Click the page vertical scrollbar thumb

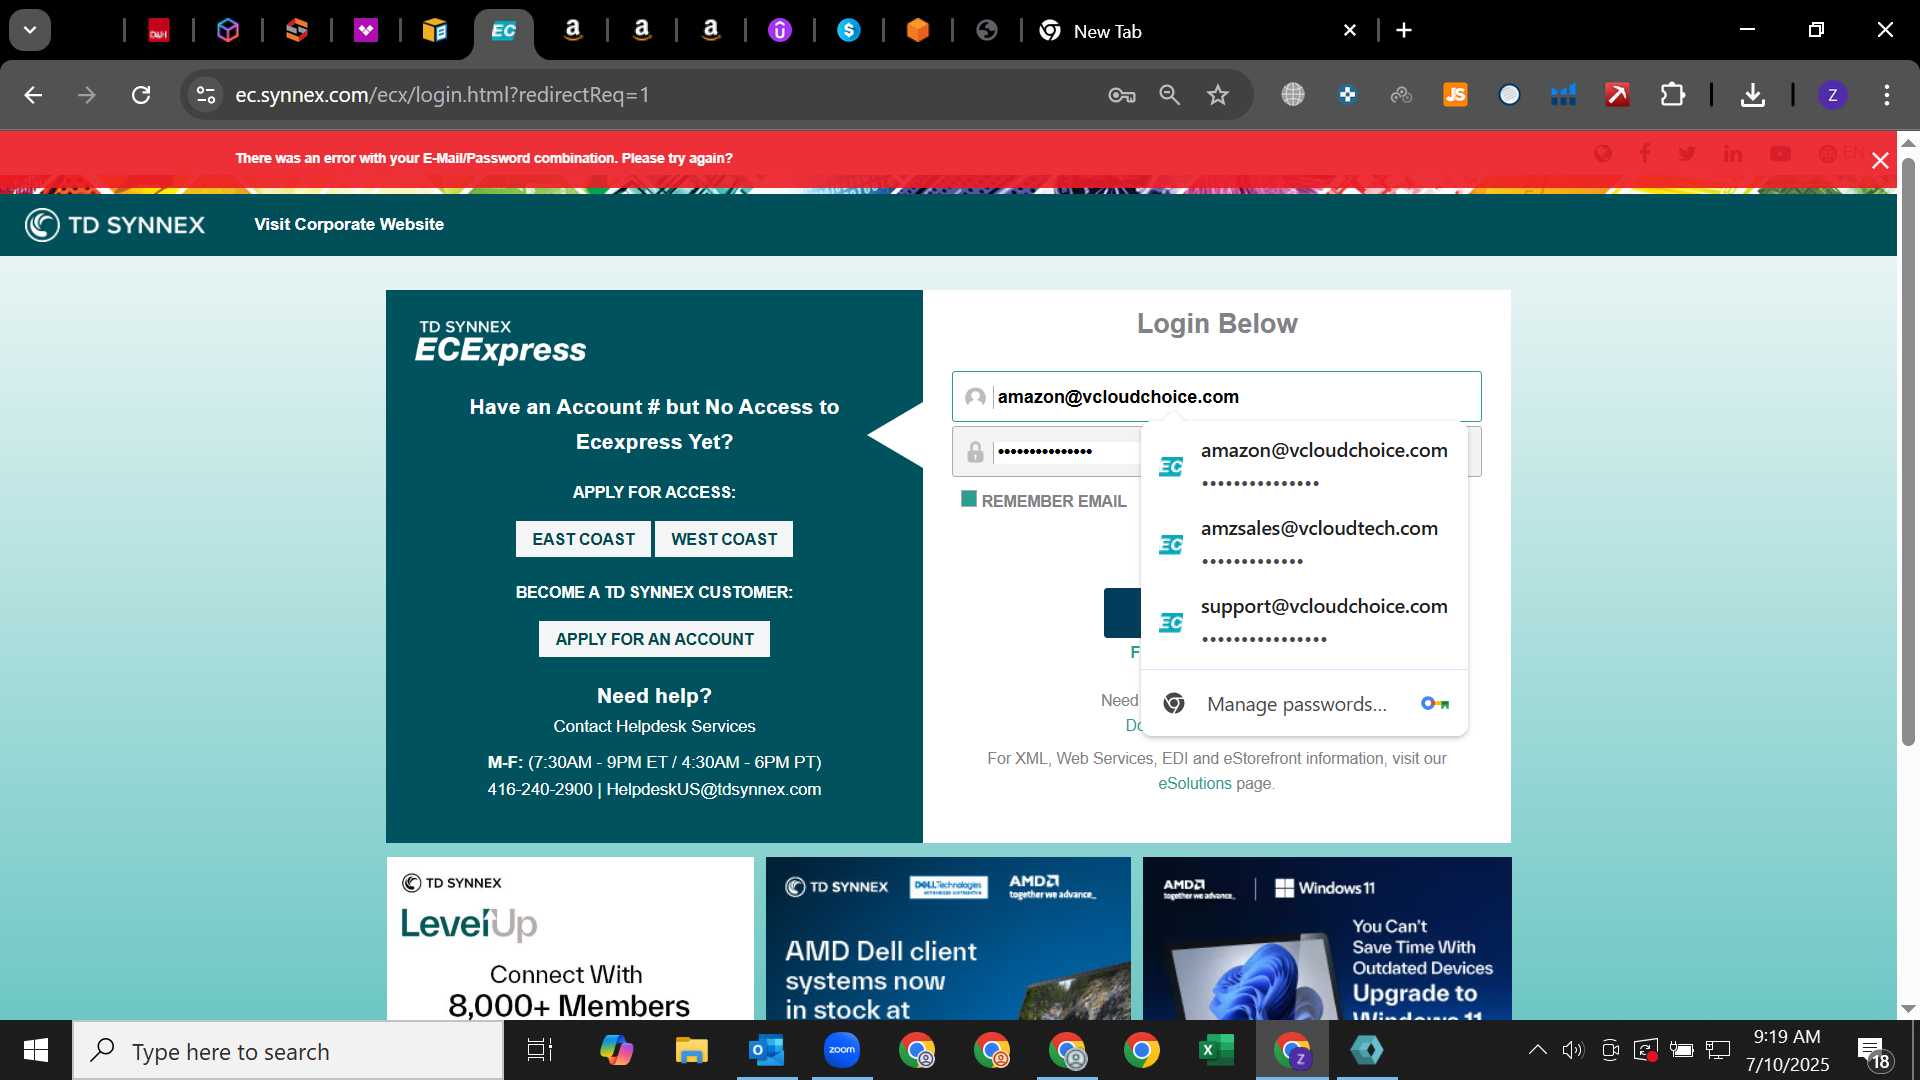pos(1908,450)
